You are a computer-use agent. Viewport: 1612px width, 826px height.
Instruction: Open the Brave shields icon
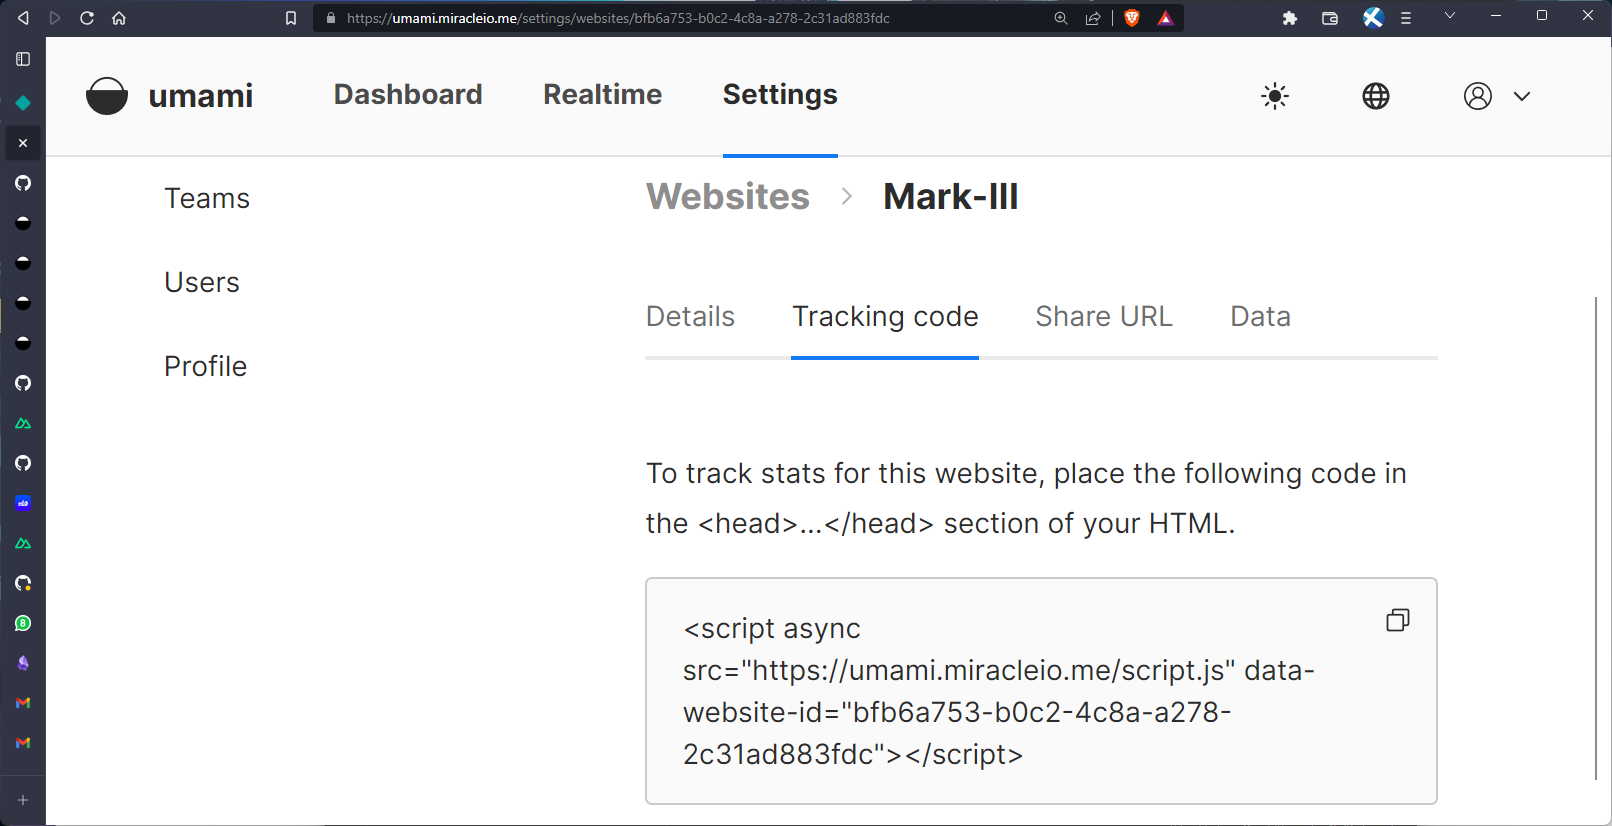[1132, 18]
